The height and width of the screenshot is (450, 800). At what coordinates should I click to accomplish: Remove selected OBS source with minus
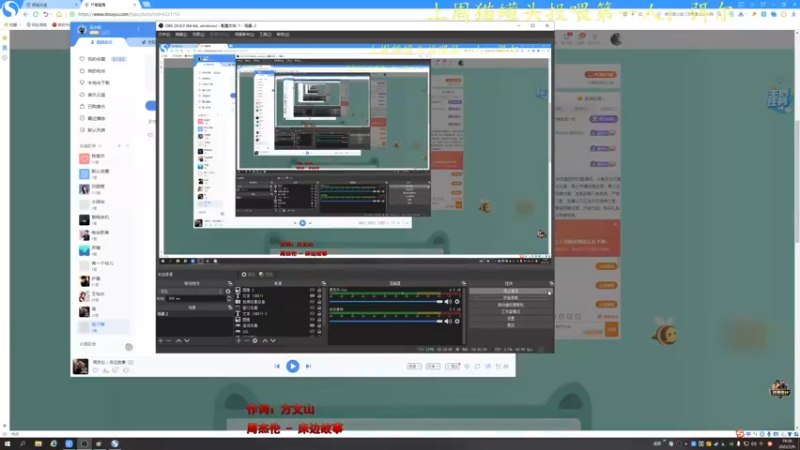point(246,340)
